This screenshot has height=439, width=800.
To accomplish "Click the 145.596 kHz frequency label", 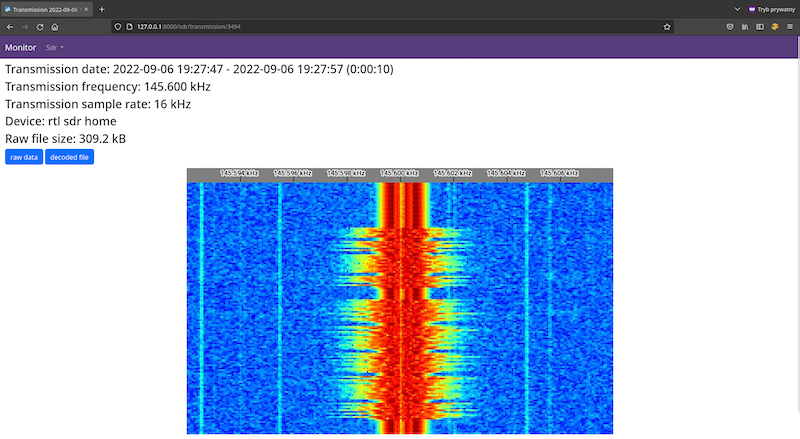I will pyautogui.click(x=293, y=173).
